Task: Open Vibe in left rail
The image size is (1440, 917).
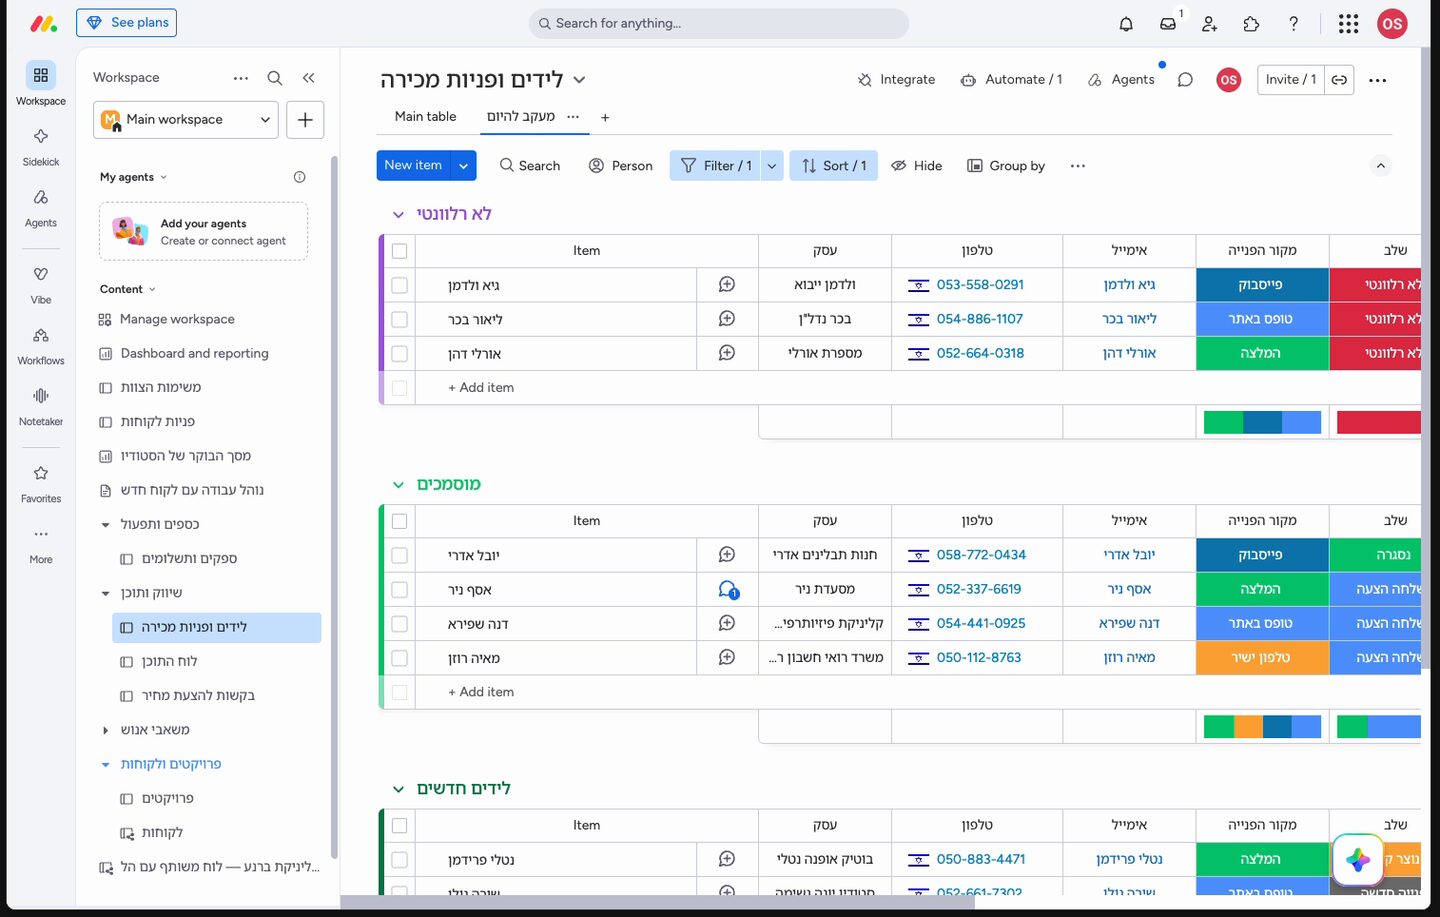Action: point(41,284)
